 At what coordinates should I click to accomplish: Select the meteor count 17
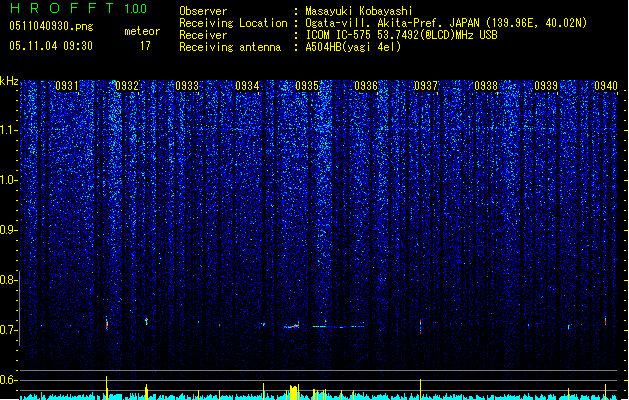[x=145, y=46]
